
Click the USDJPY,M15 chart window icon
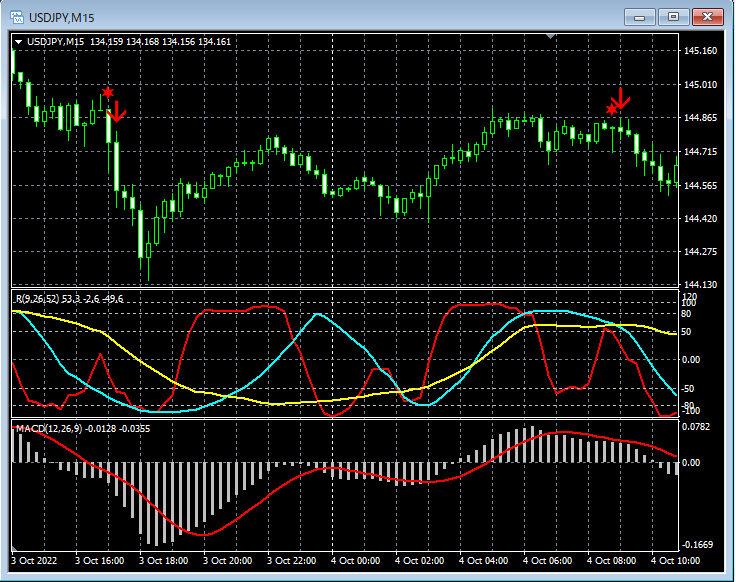pyautogui.click(x=16, y=17)
